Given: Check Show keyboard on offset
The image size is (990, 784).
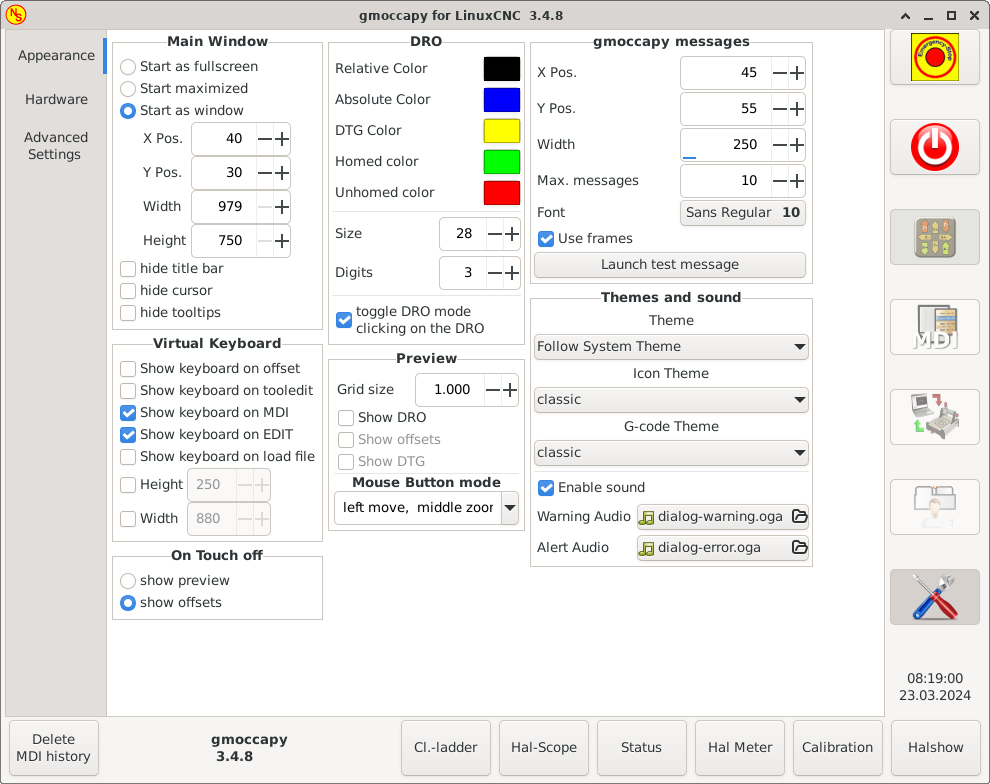Looking at the screenshot, I should 127,368.
